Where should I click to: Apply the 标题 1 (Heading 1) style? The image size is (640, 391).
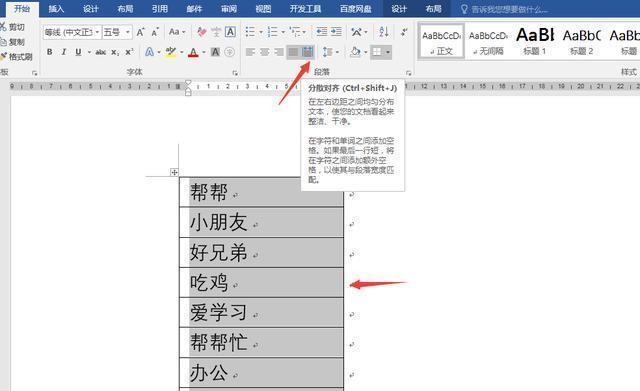pyautogui.click(x=535, y=42)
